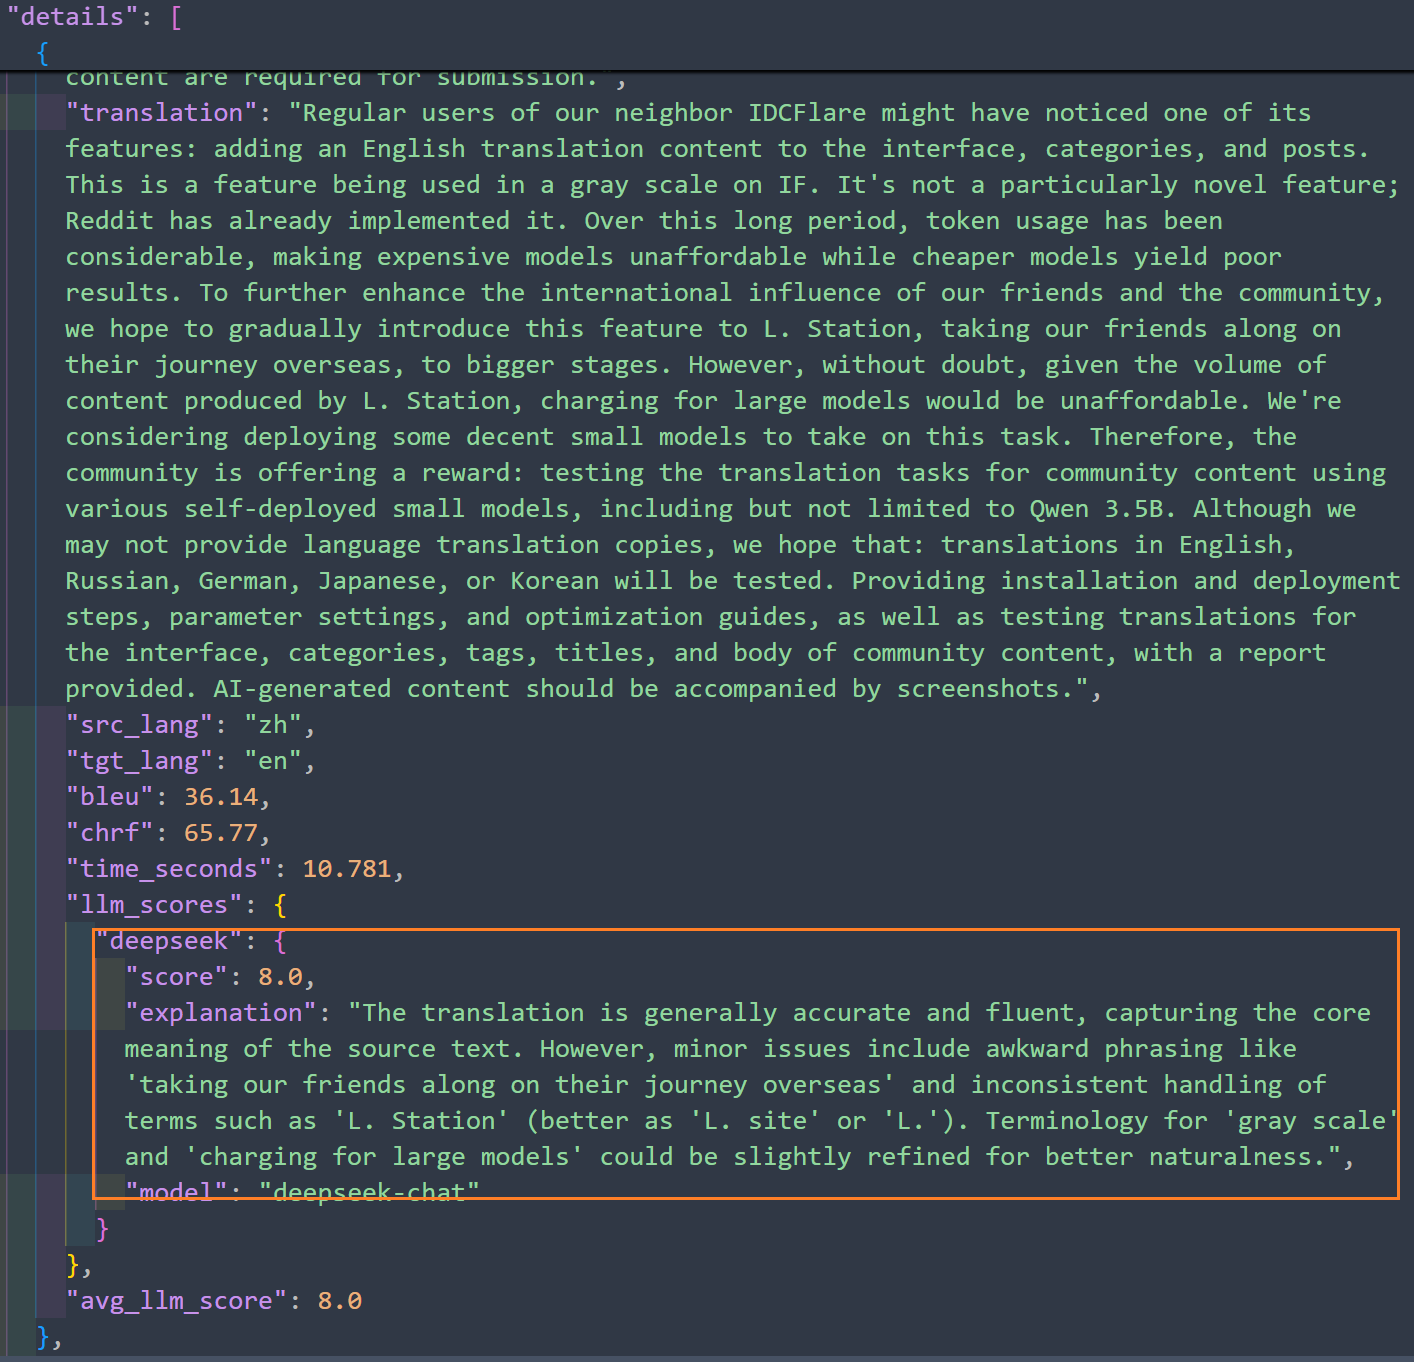Click the "translation" key

pos(161,113)
